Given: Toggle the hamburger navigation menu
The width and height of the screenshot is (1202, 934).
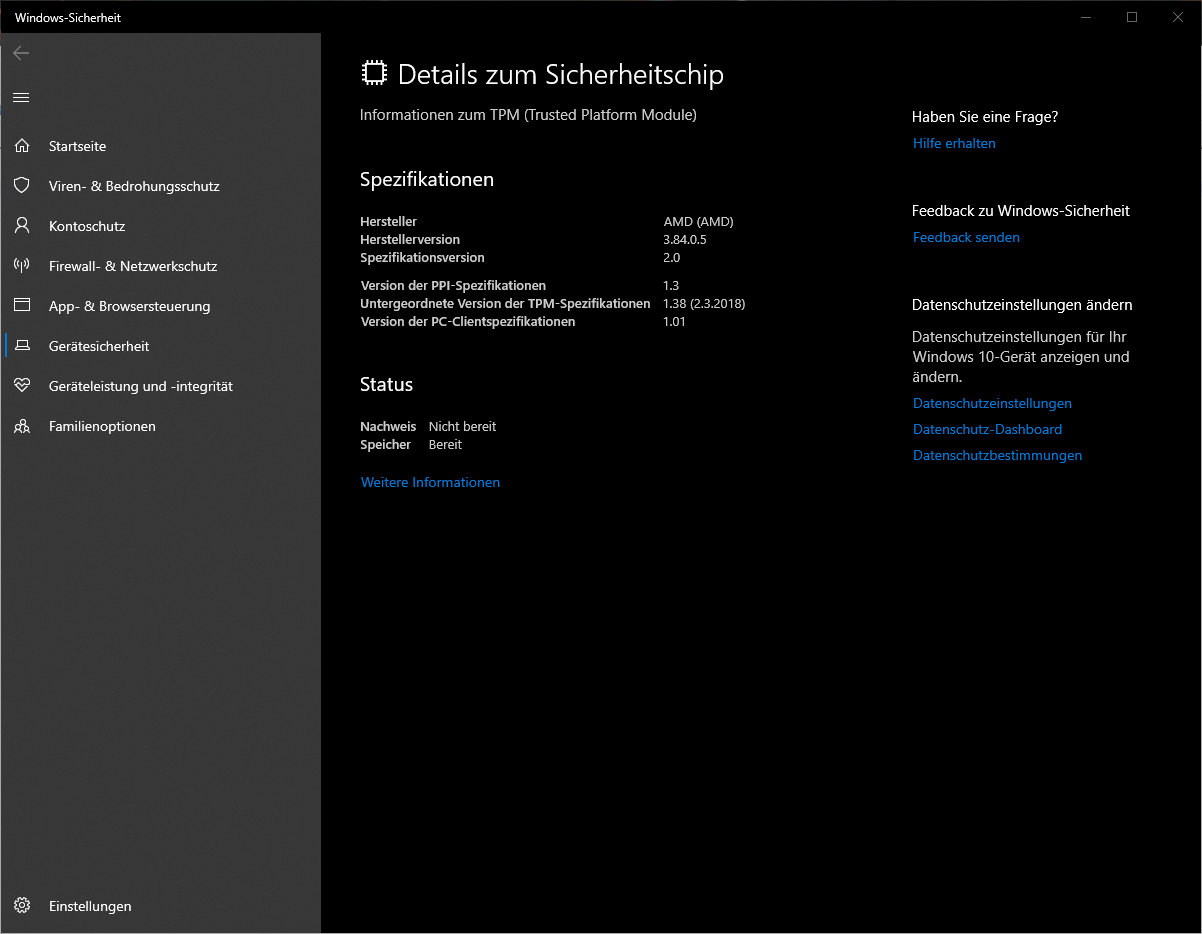Looking at the screenshot, I should point(20,97).
